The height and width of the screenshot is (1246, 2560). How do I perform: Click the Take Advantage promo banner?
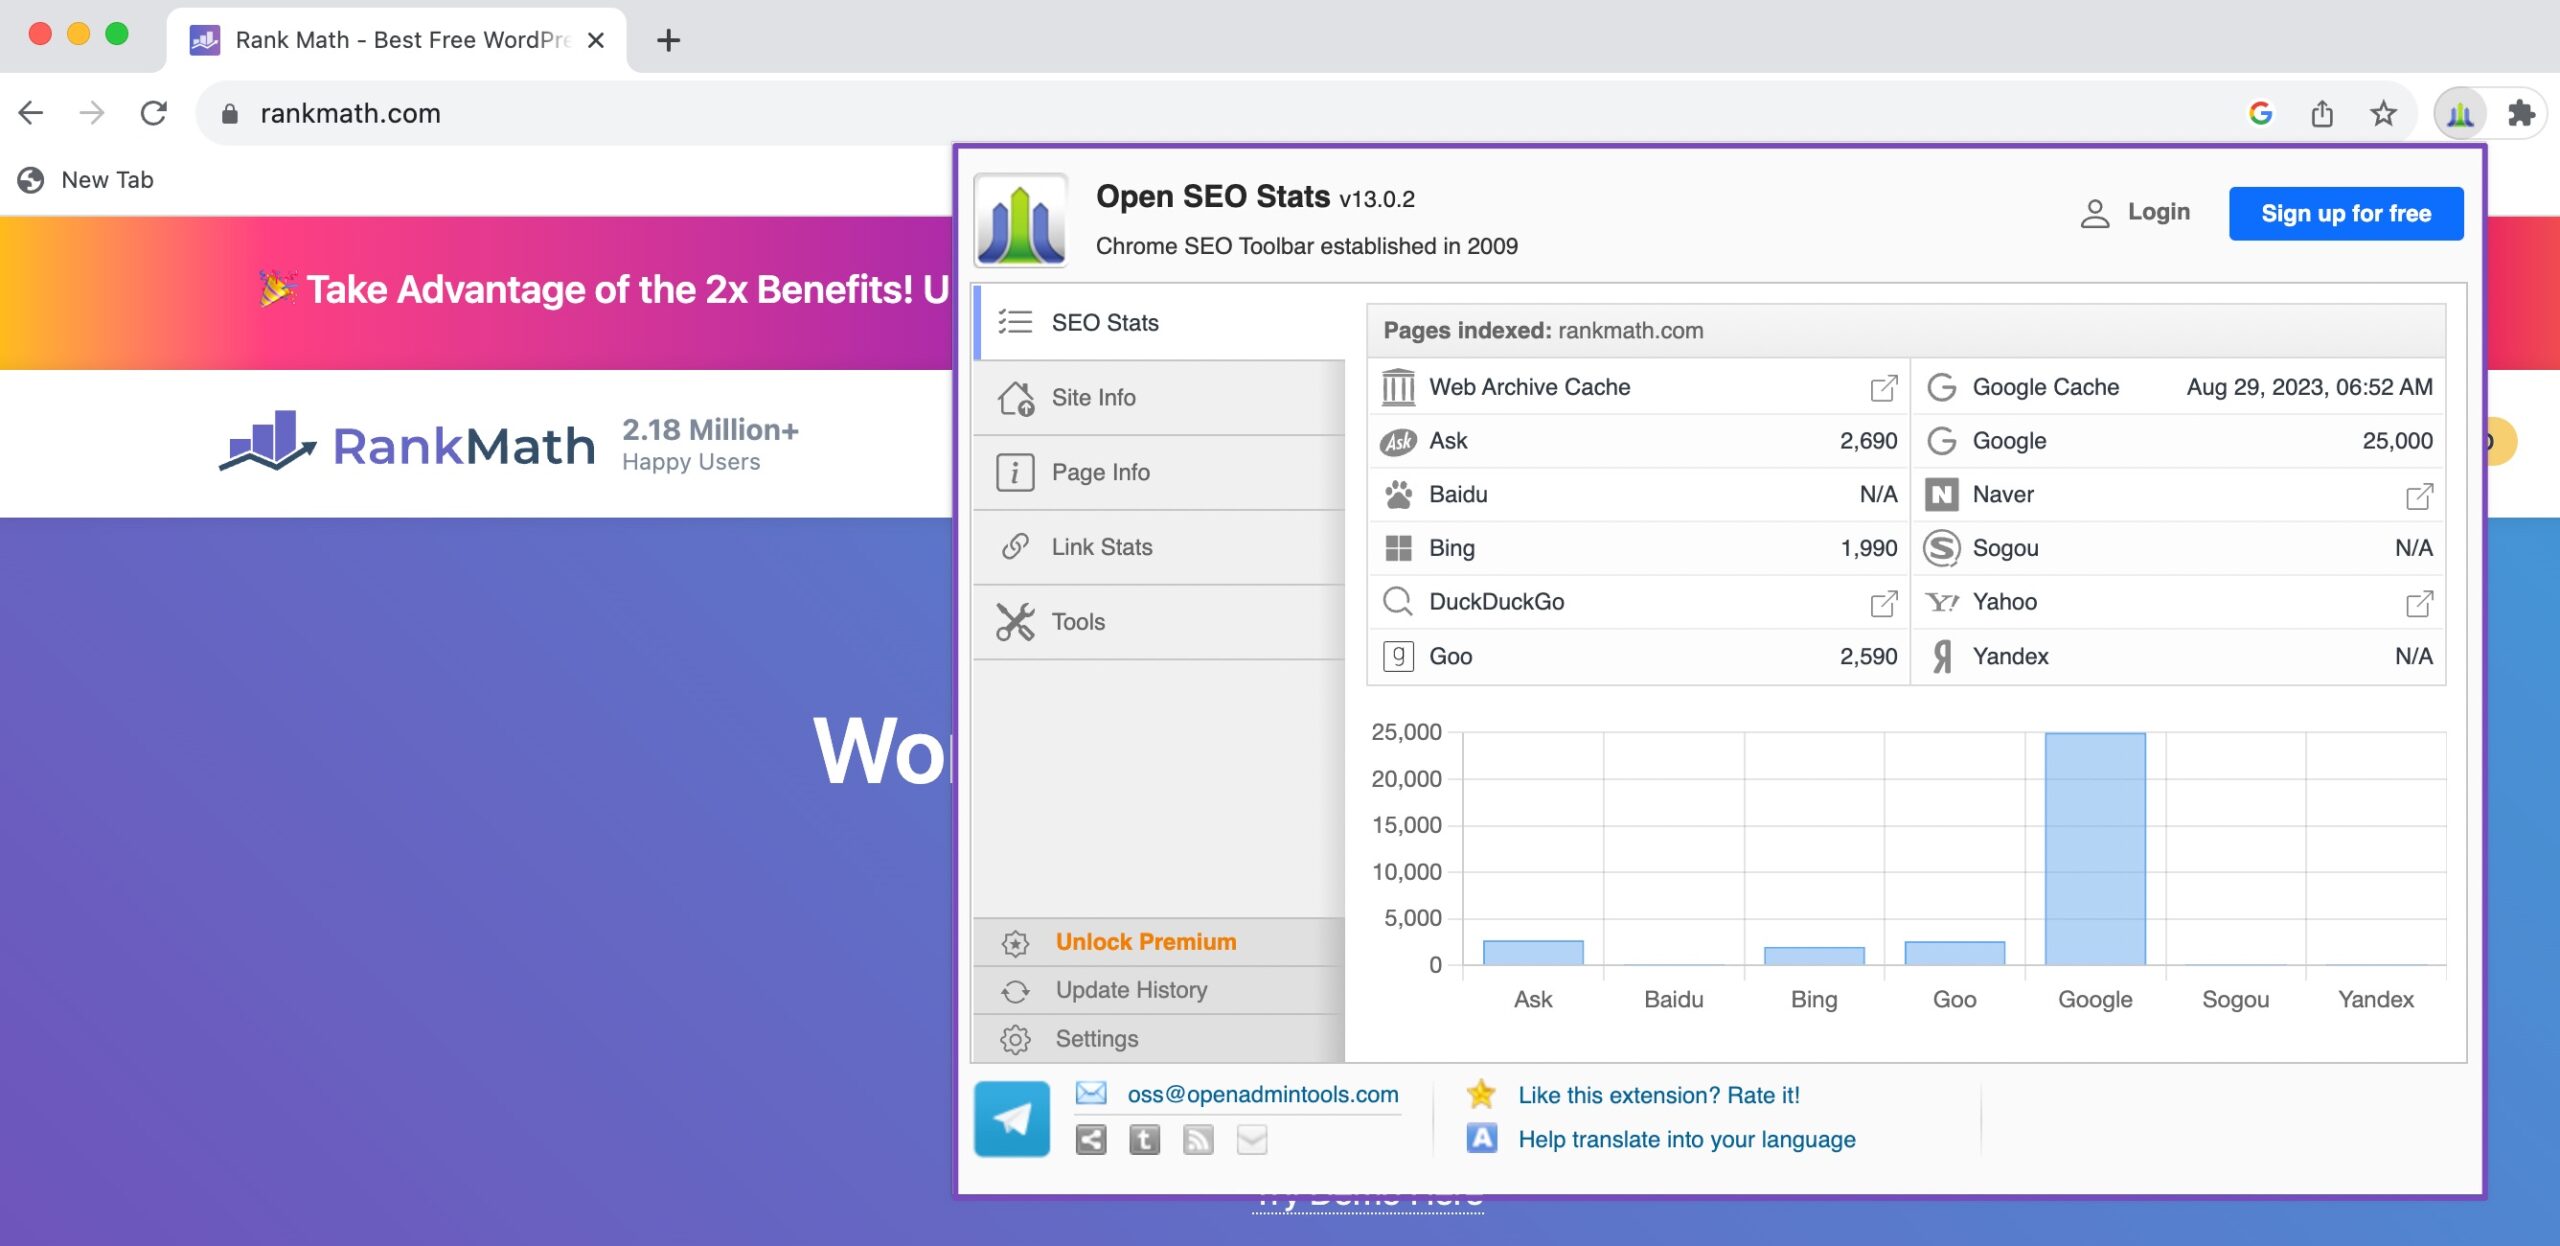pos(476,293)
